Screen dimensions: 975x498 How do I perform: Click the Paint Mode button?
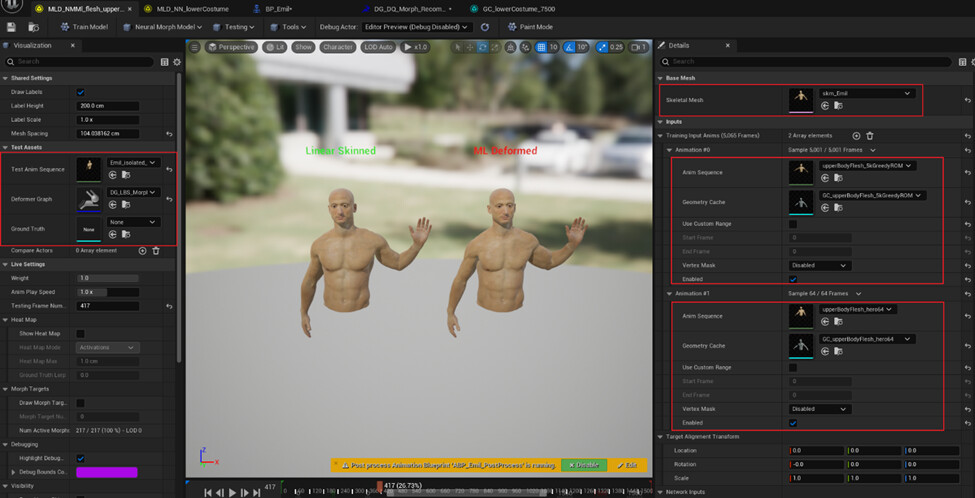point(530,27)
